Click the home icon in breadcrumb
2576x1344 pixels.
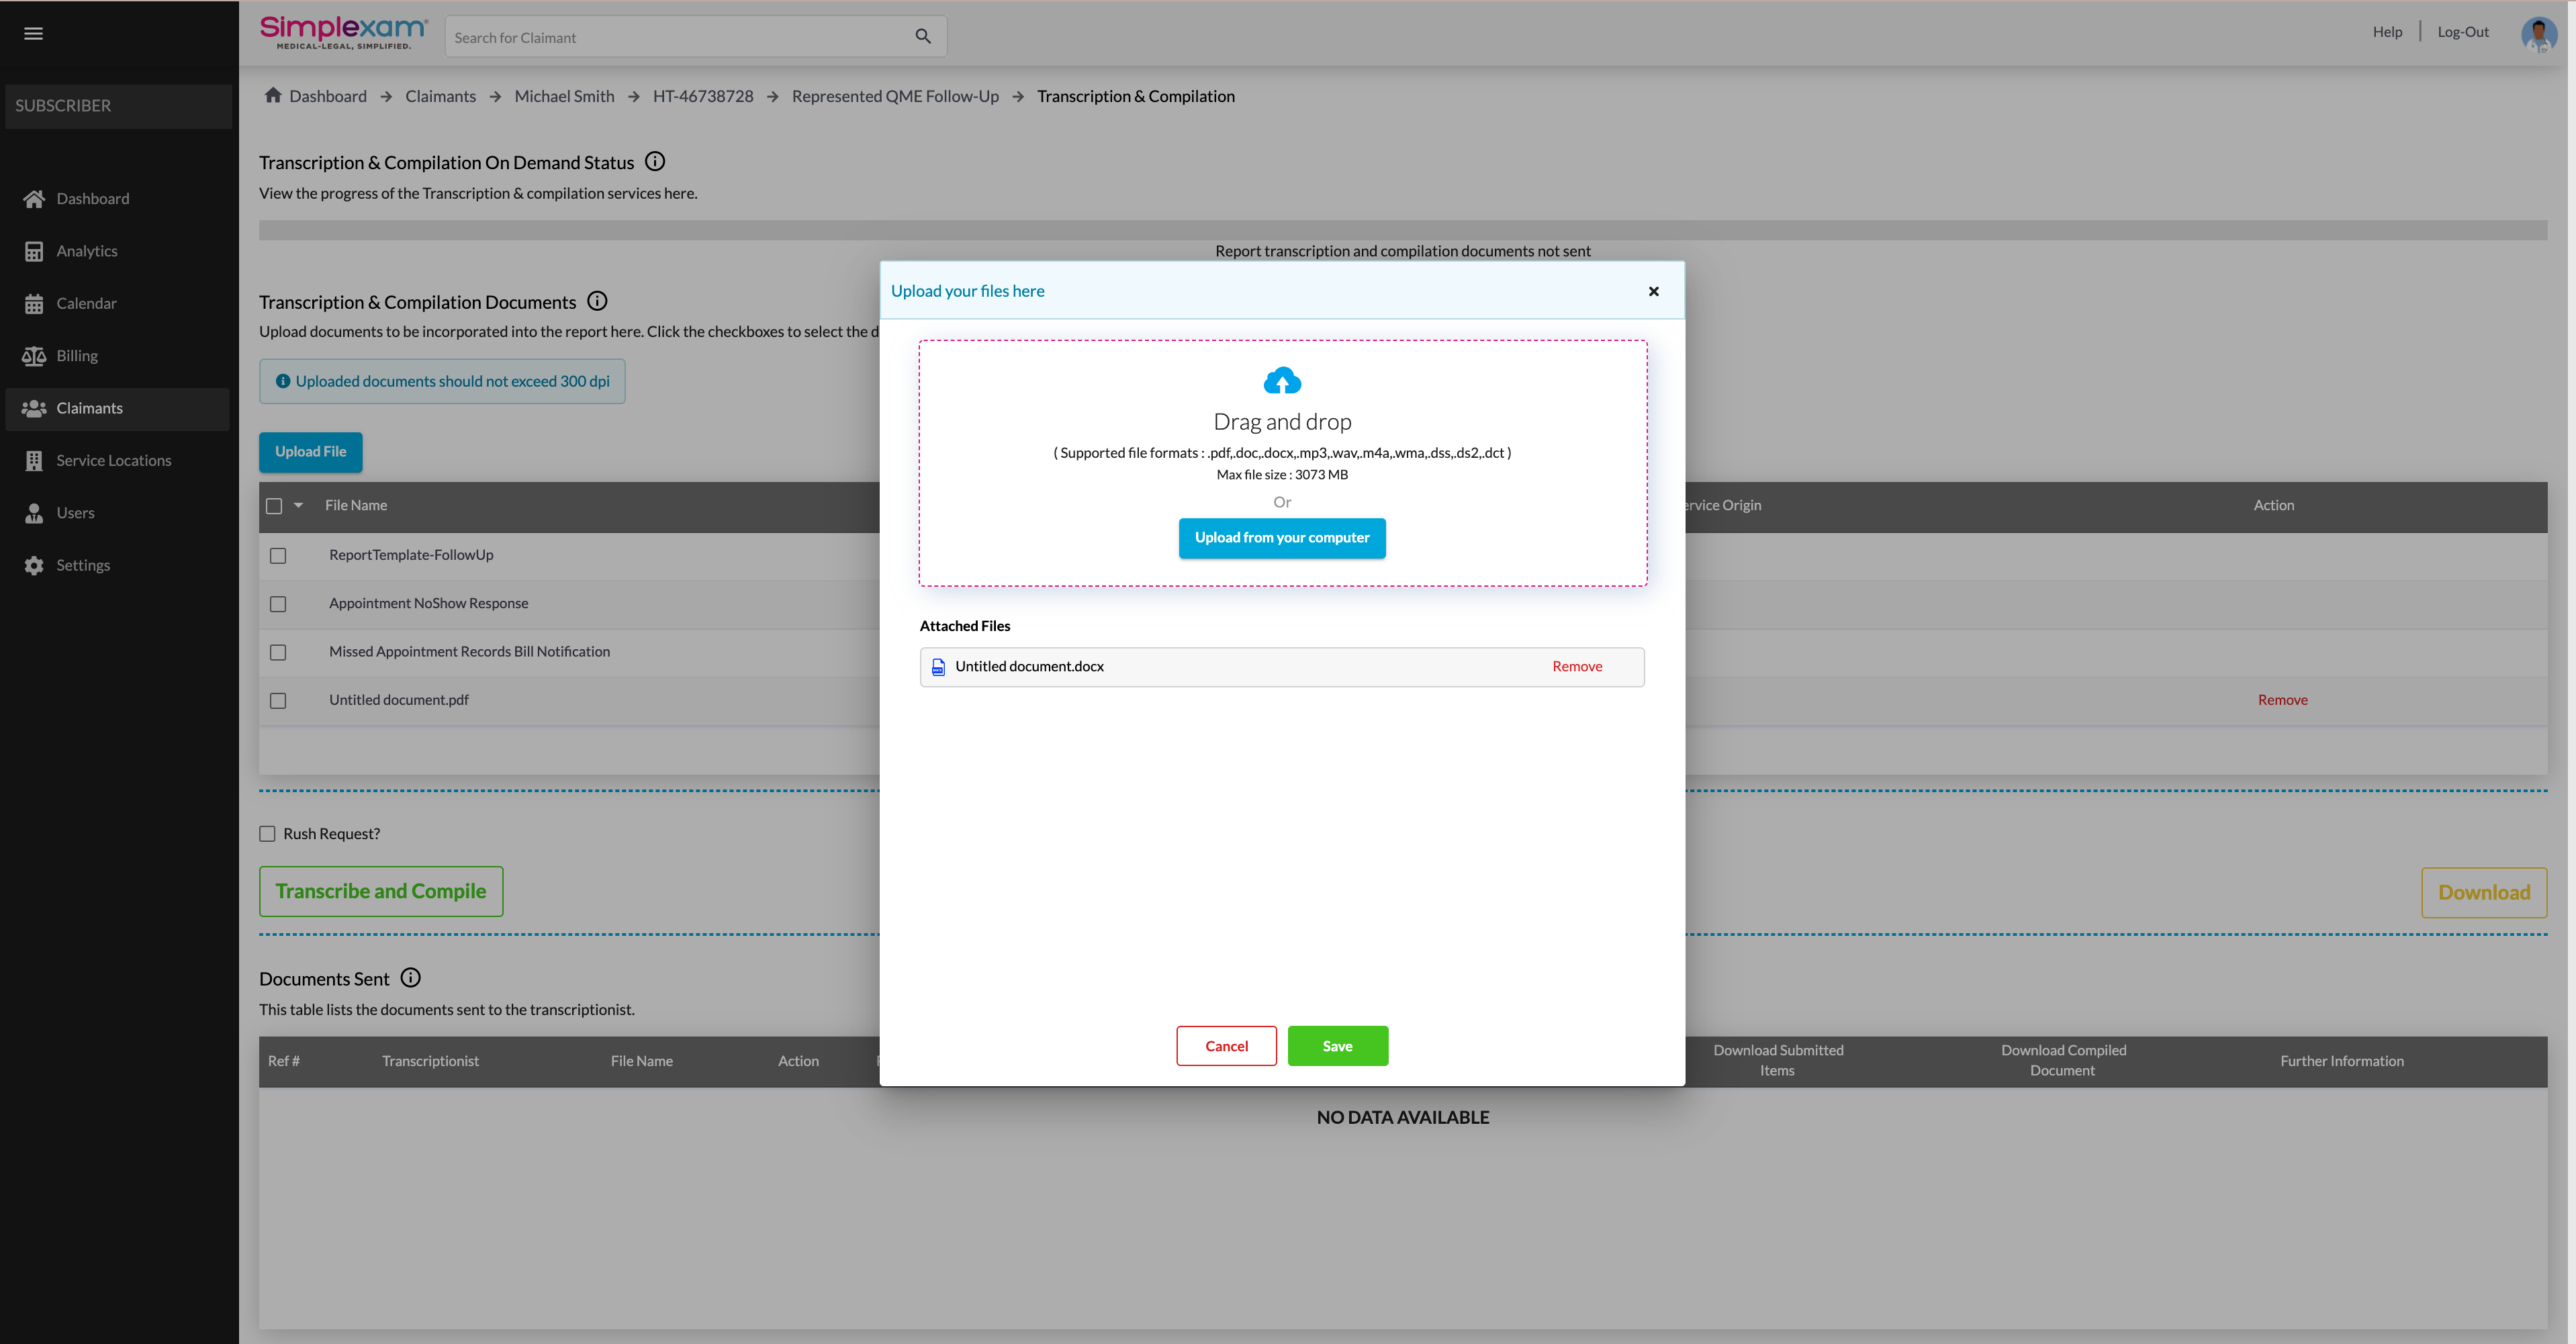tap(273, 95)
